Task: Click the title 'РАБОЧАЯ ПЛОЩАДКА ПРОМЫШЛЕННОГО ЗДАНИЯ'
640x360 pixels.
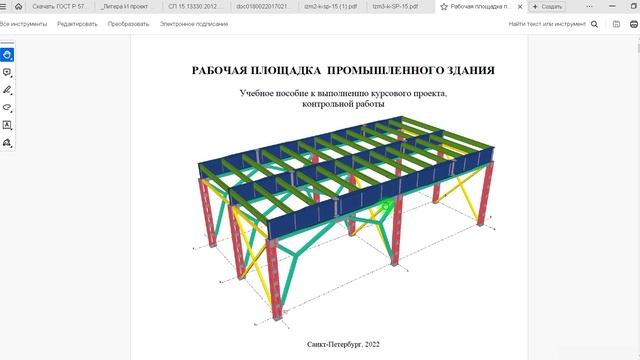Action: pos(343,70)
